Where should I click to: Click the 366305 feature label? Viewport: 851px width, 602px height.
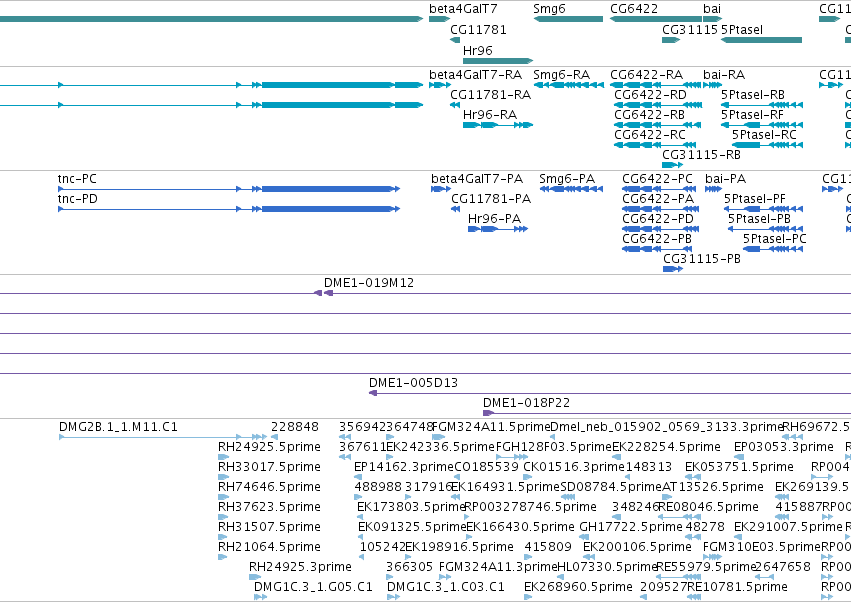coord(409,567)
